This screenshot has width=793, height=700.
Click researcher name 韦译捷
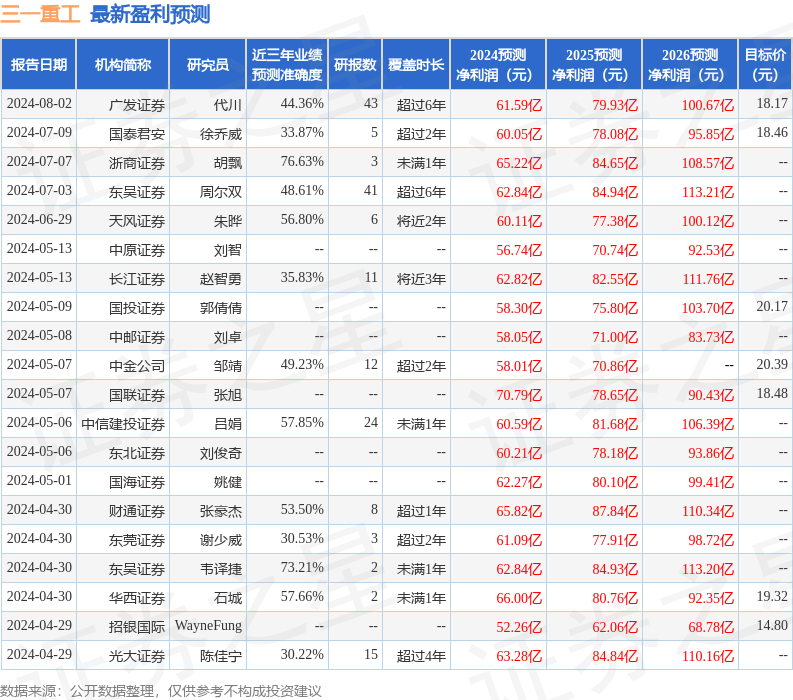click(221, 569)
